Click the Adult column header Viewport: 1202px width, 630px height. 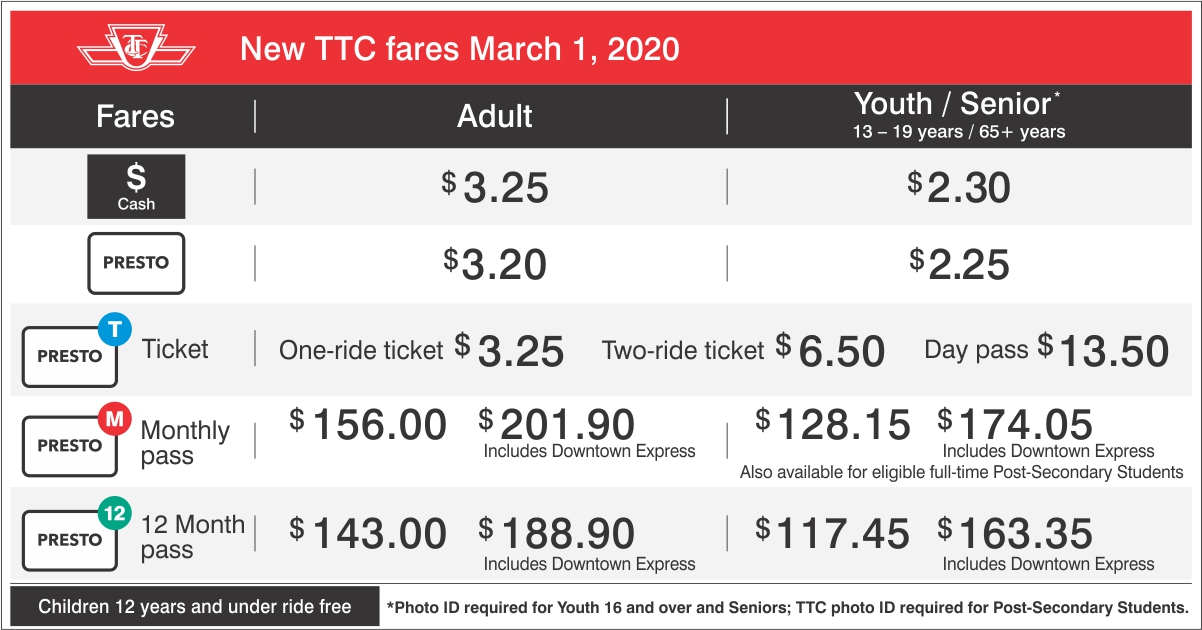tap(495, 116)
